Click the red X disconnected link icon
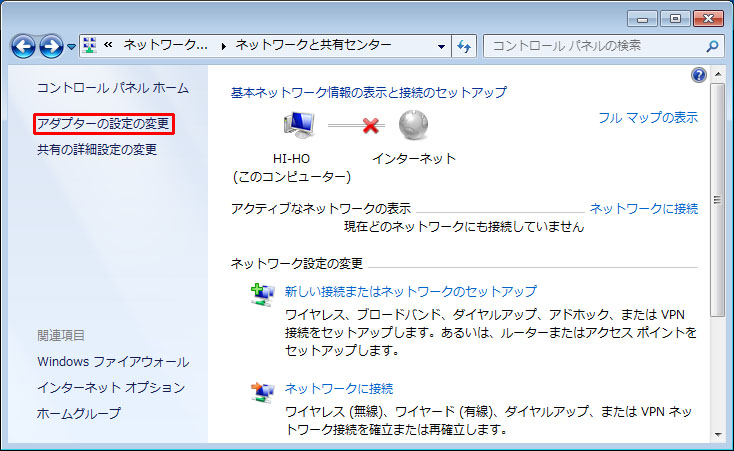This screenshot has width=734, height=451. (x=370, y=126)
